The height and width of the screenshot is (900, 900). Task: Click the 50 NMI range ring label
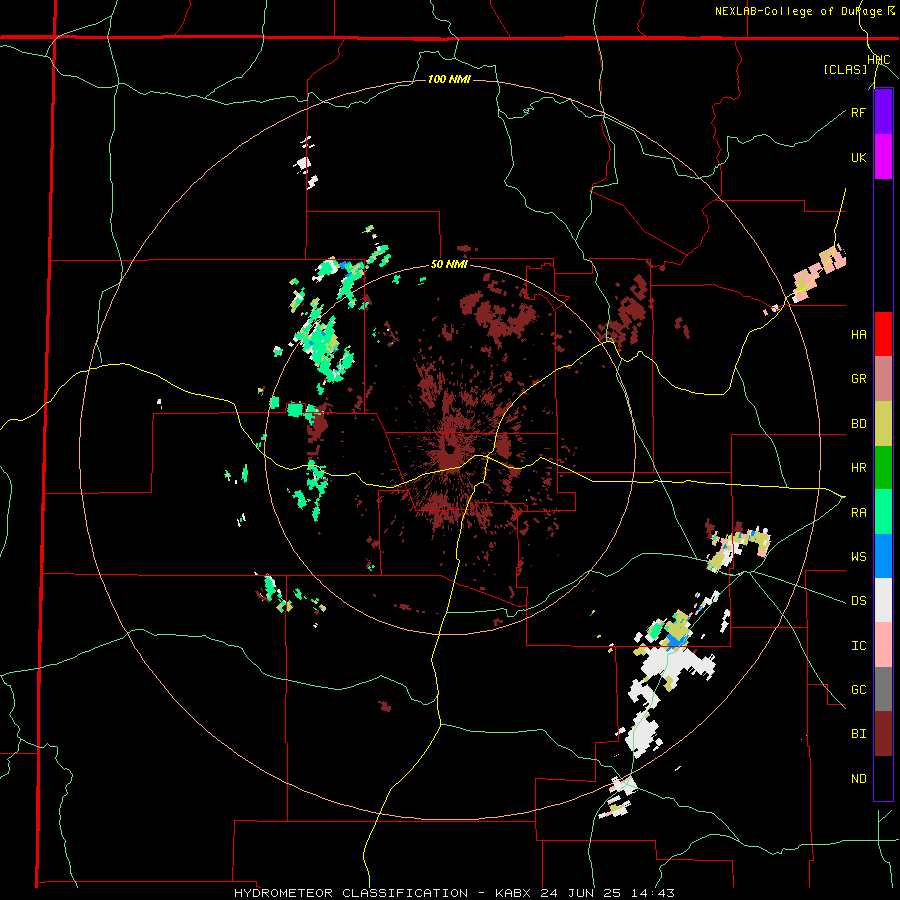tap(449, 264)
